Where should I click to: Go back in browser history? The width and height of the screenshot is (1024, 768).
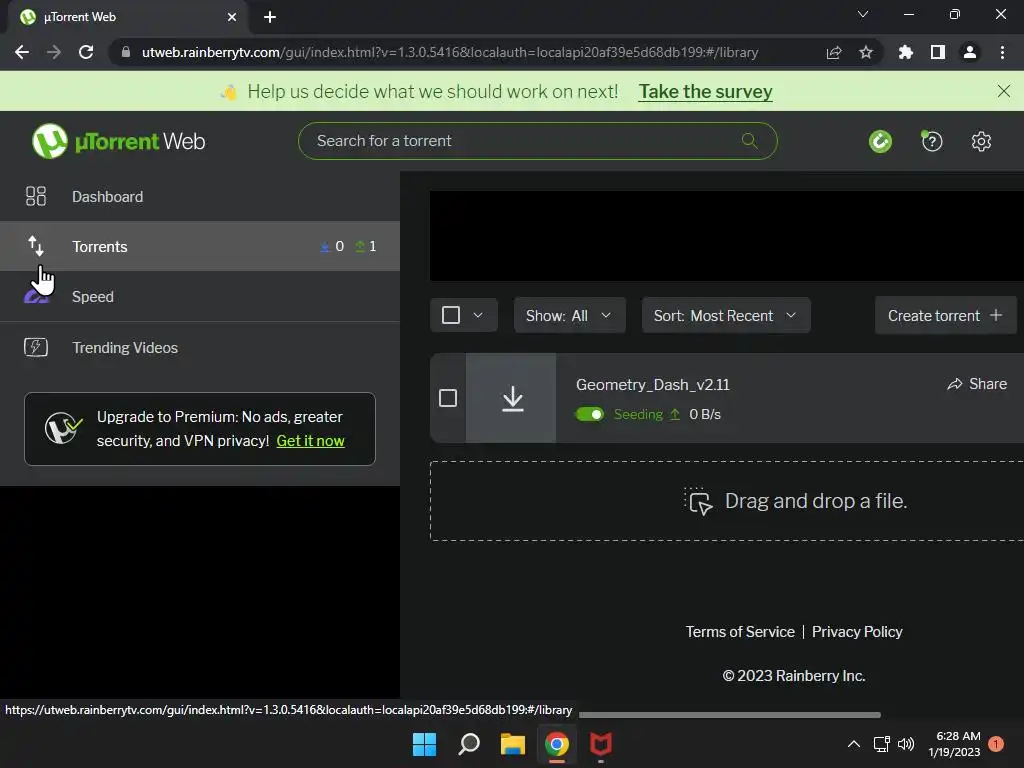tap(22, 52)
